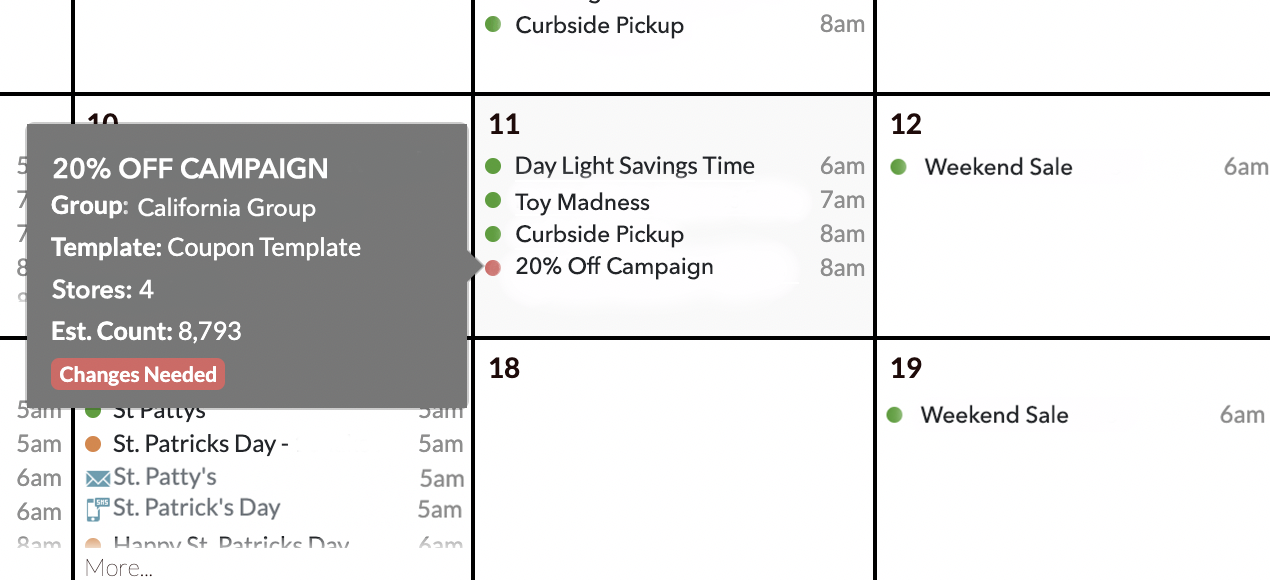Screen dimensions: 1270x580
Task: Open Day Light Savings Time event
Action: coord(635,166)
